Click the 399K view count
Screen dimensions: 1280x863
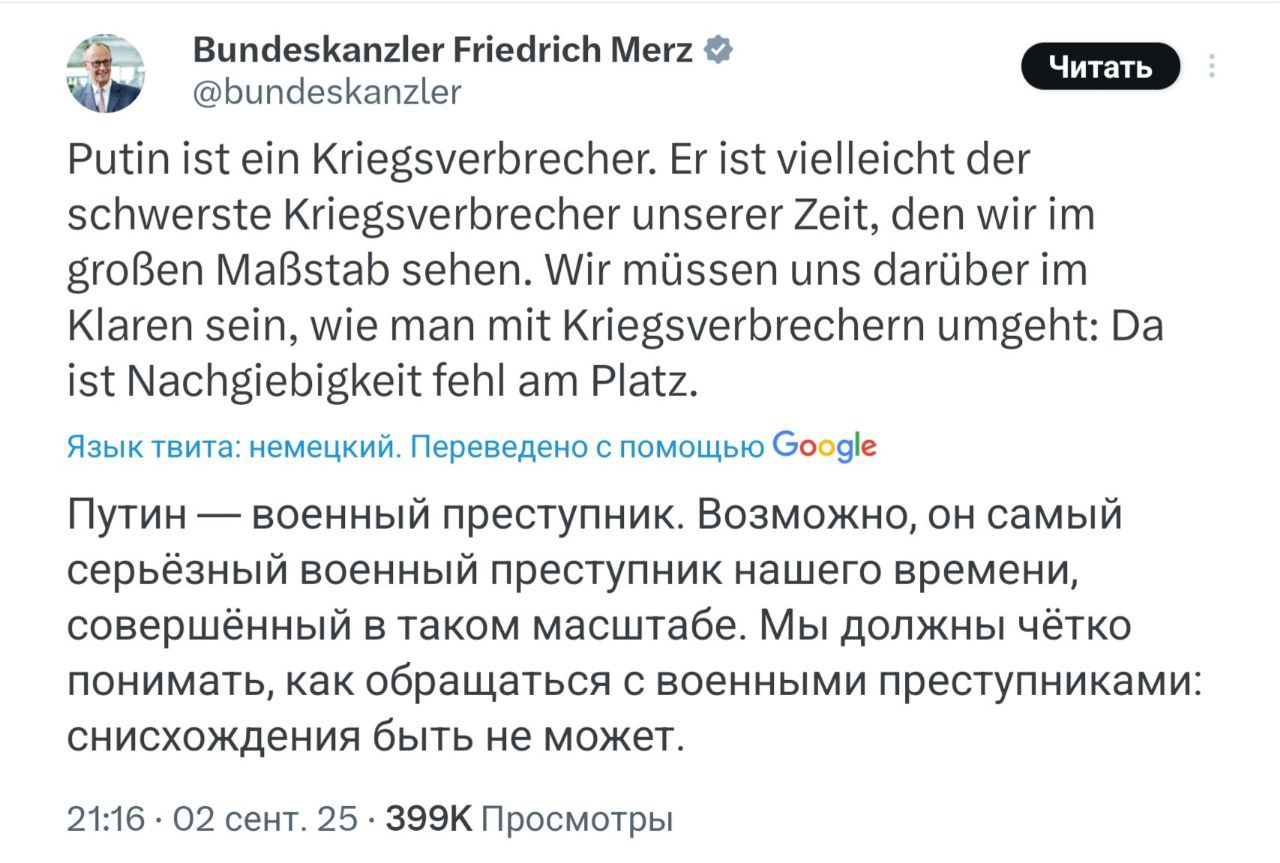point(428,819)
